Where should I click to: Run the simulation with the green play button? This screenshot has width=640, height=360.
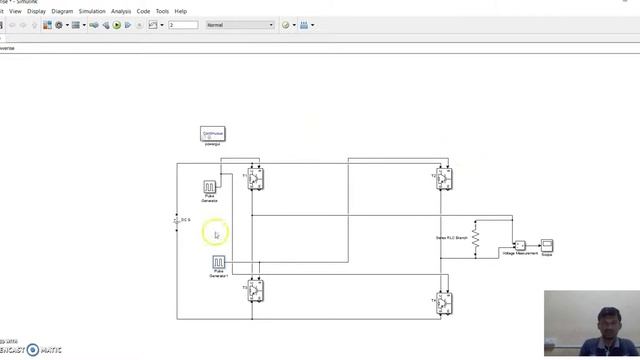click(x=117, y=25)
